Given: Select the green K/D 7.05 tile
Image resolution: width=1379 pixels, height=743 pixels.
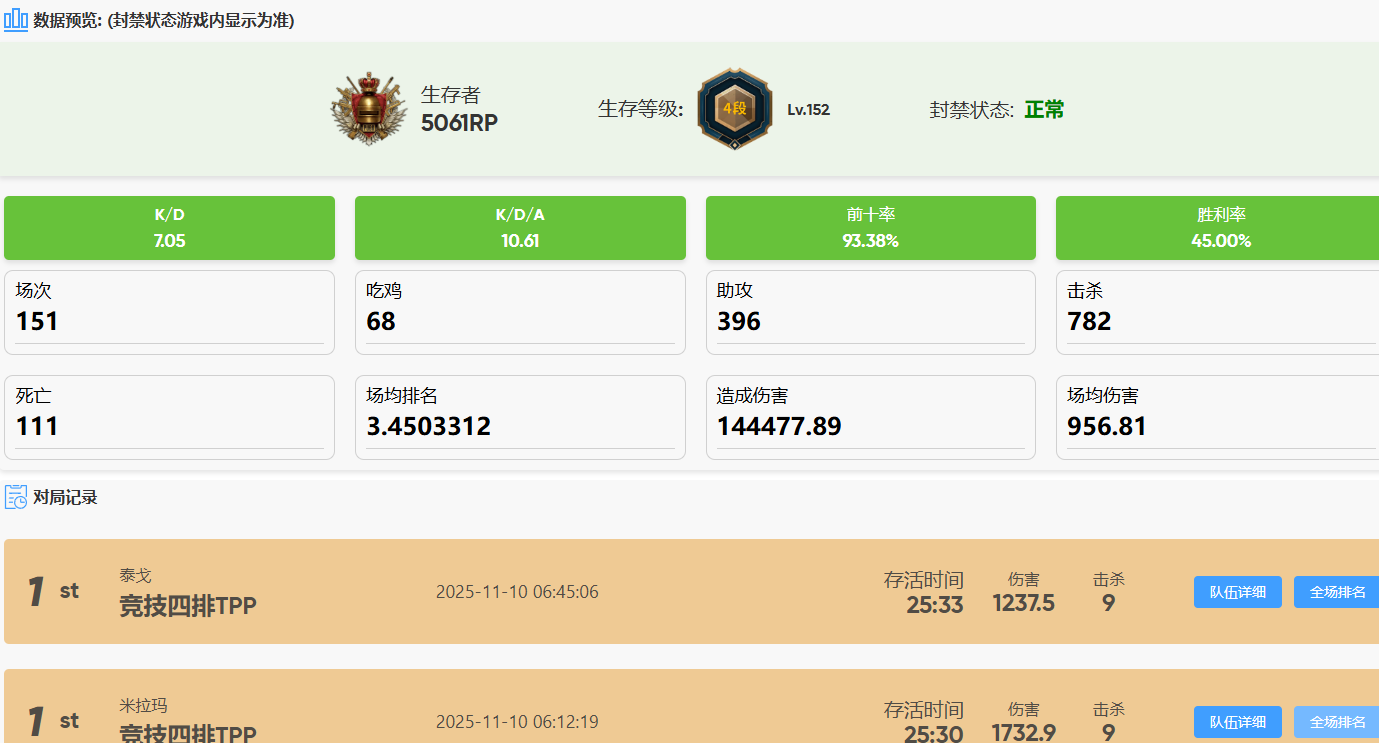Looking at the screenshot, I should click(169, 228).
